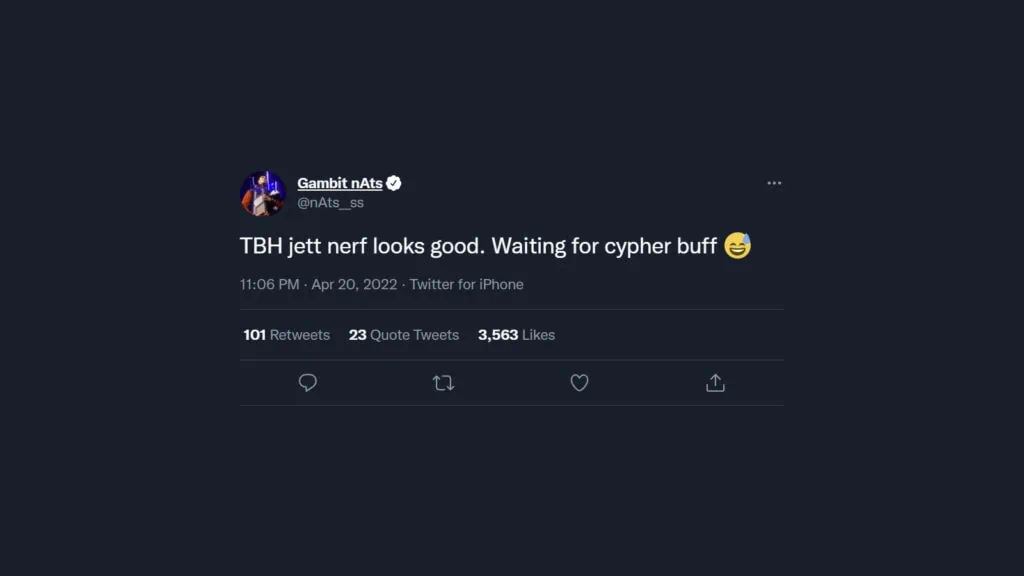
Task: Click the 11:06 PM timestamp
Action: pos(269,285)
